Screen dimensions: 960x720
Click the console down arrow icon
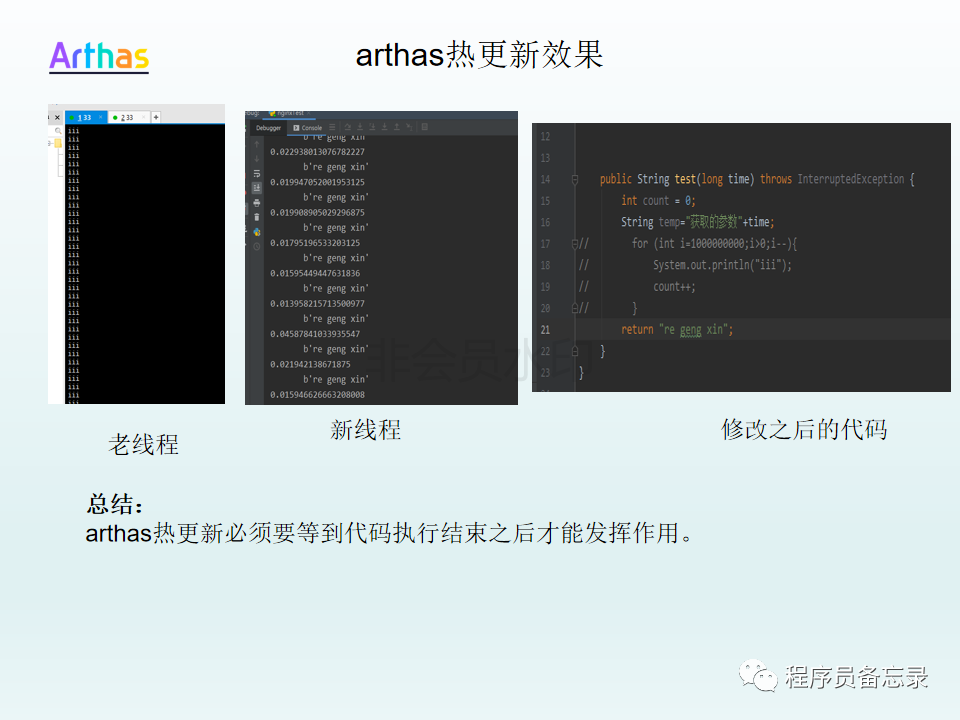pyautogui.click(x=257, y=159)
